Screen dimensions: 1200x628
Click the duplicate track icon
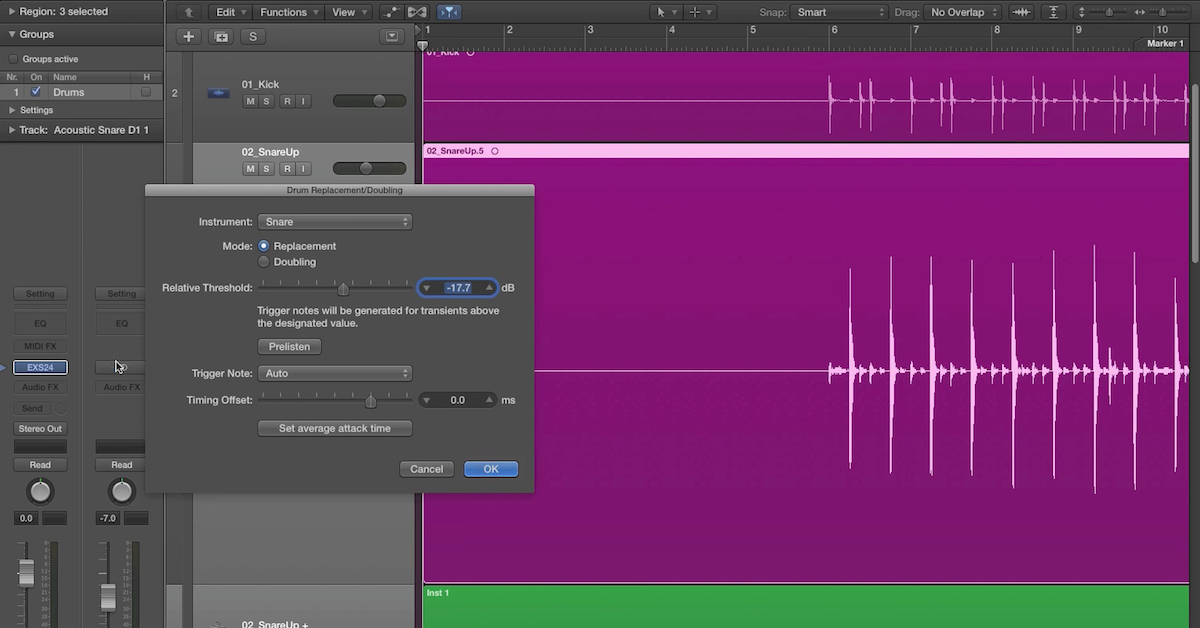pyautogui.click(x=221, y=36)
